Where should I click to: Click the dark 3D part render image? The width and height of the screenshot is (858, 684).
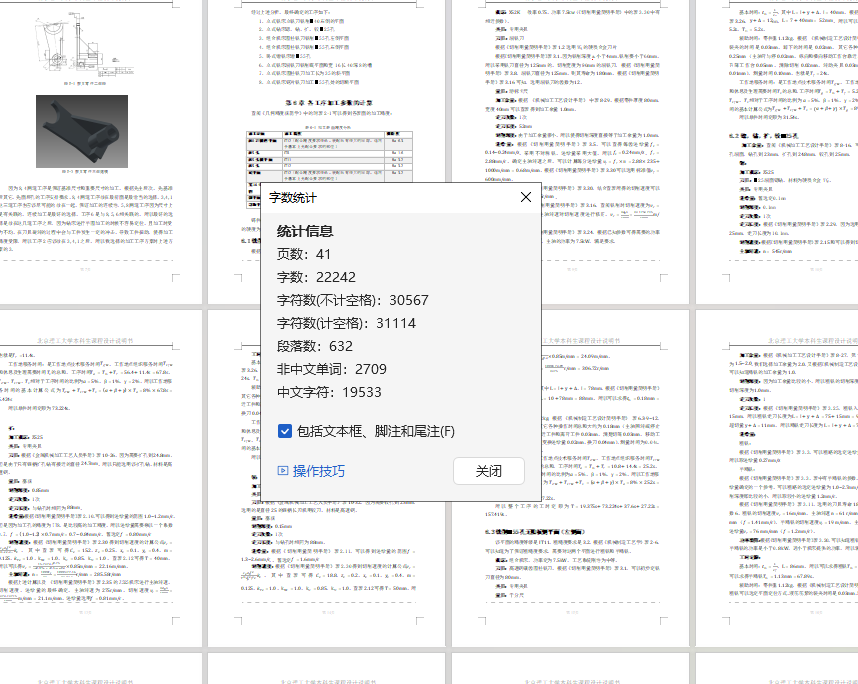point(82,131)
